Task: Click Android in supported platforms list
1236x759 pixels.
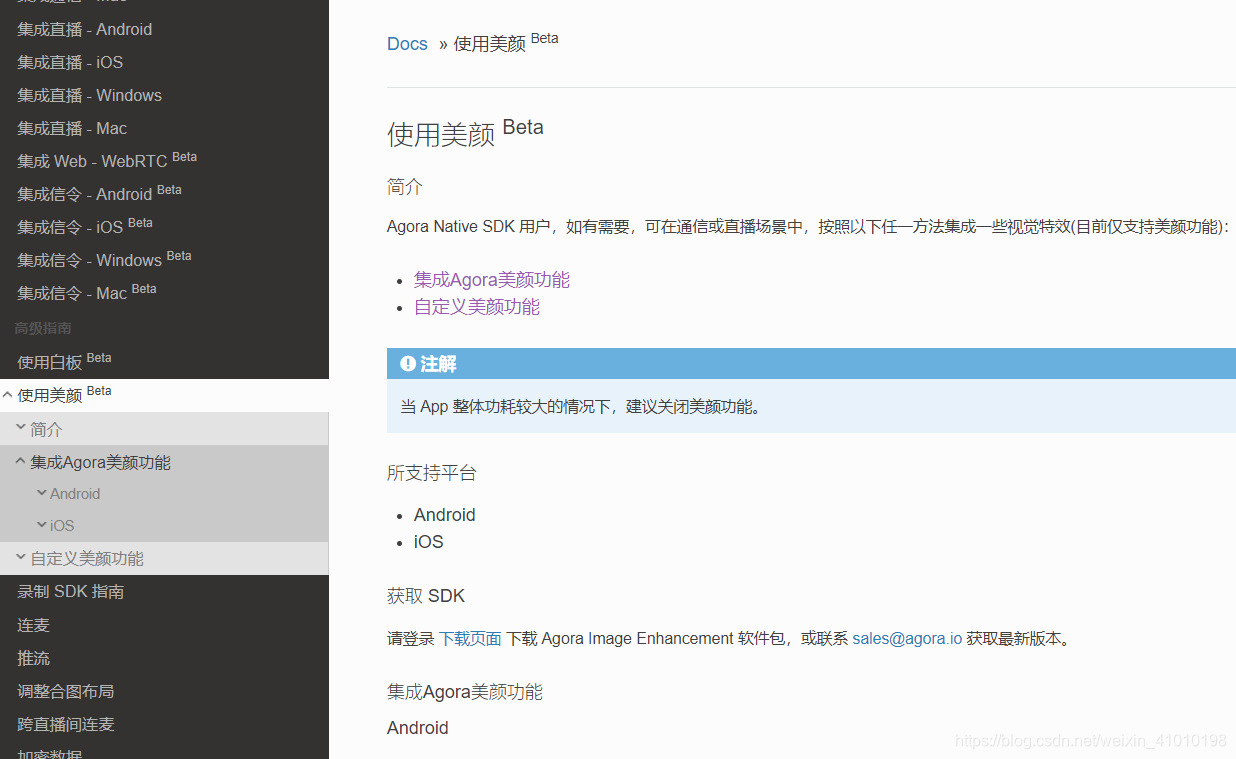Action: tap(445, 515)
